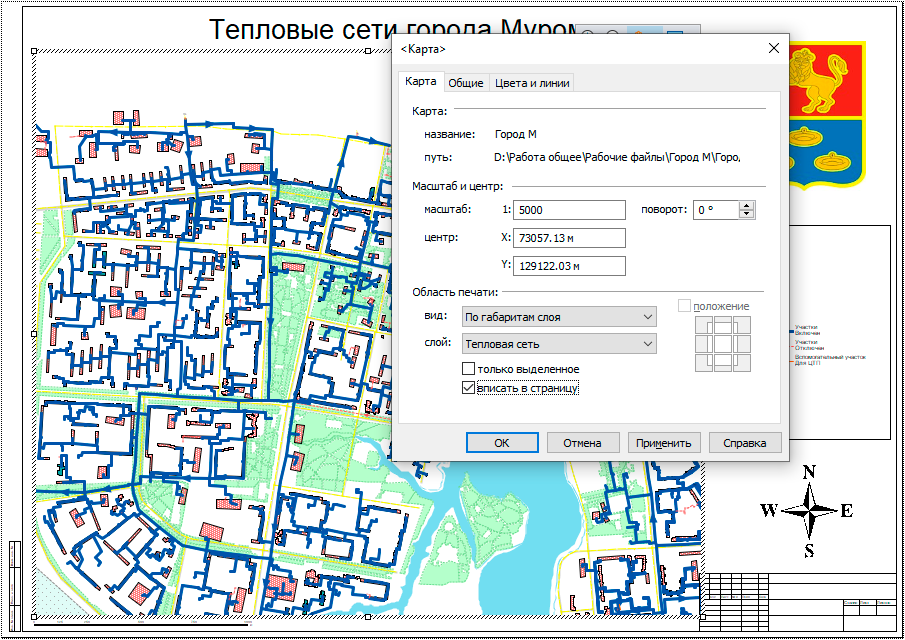
Task: Close the Карта dialog with the X
Action: [x=773, y=49]
